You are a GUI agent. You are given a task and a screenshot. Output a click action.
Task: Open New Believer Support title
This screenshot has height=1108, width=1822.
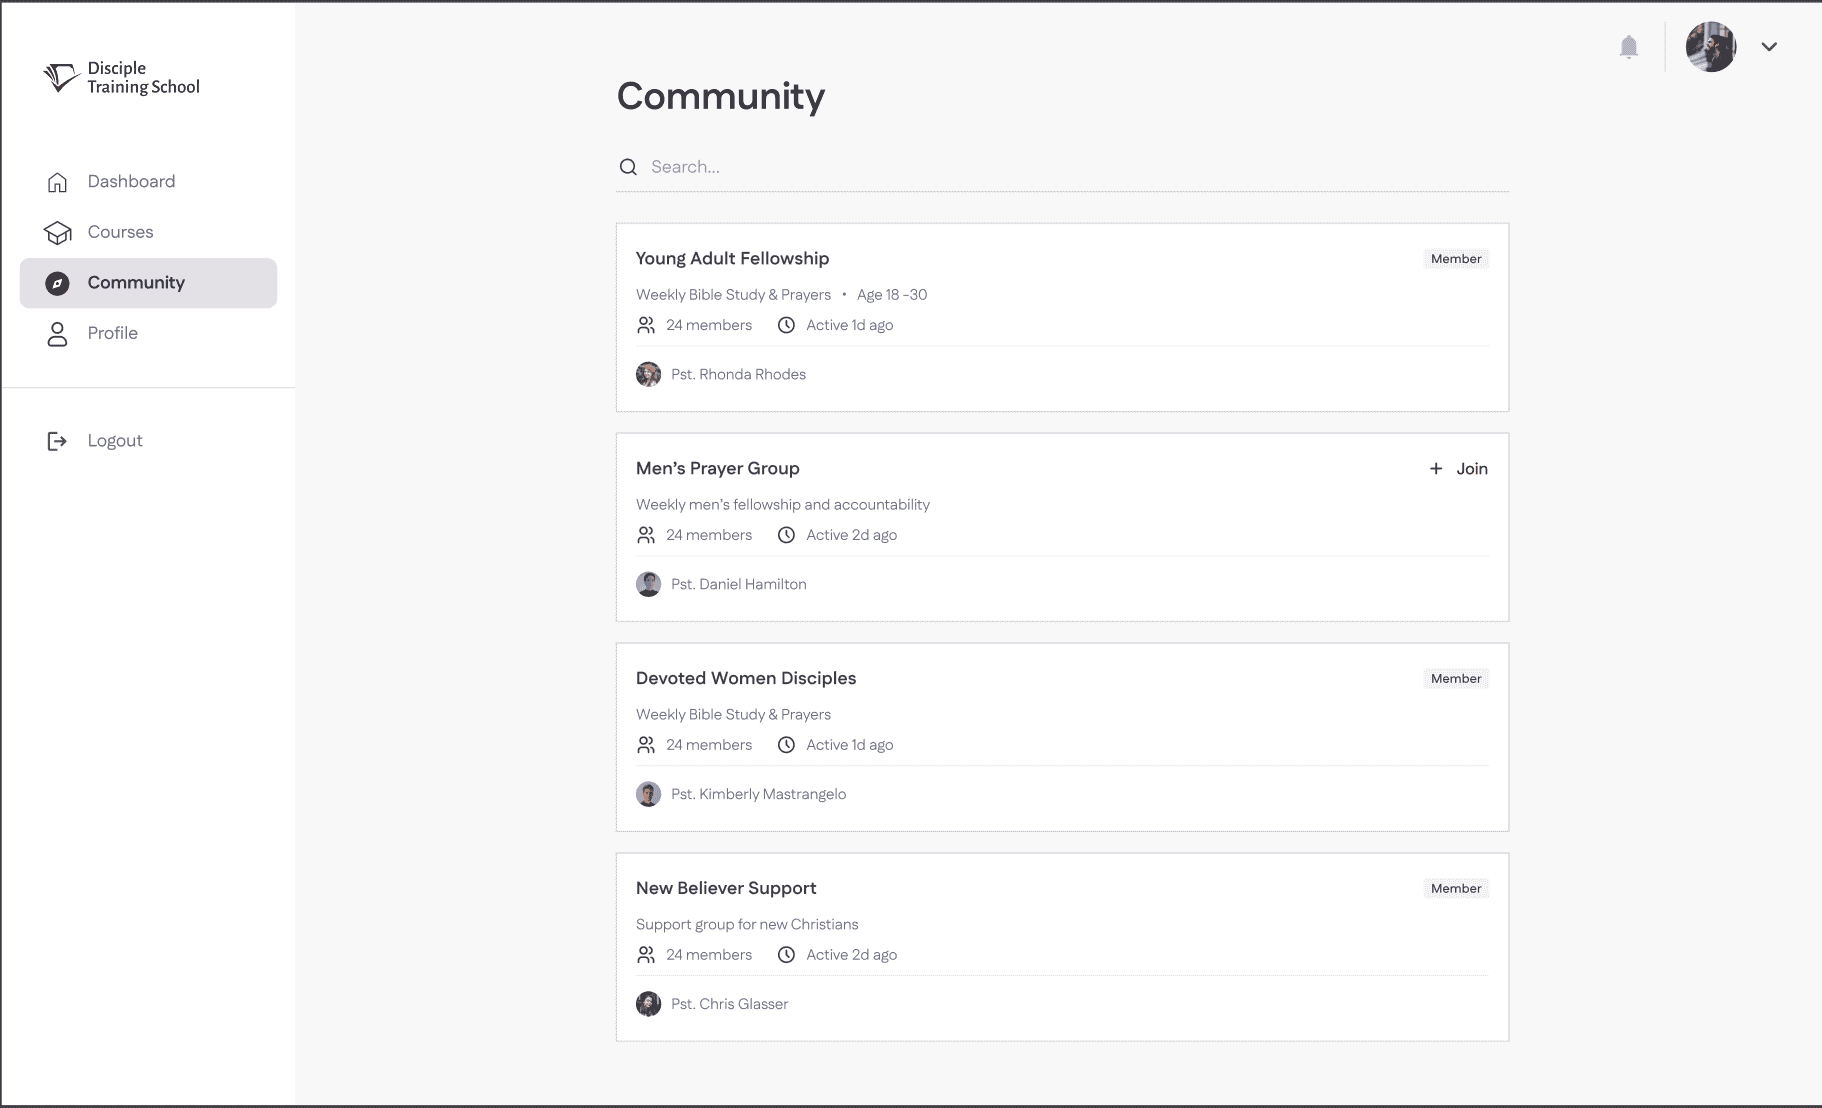[x=726, y=889]
